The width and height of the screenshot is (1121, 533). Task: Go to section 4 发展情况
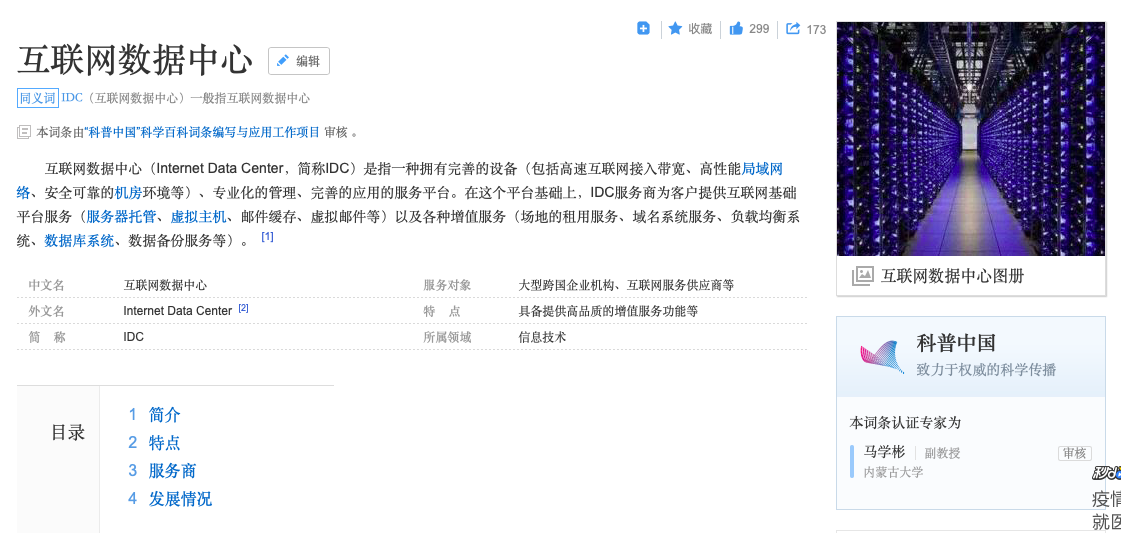coord(180,498)
